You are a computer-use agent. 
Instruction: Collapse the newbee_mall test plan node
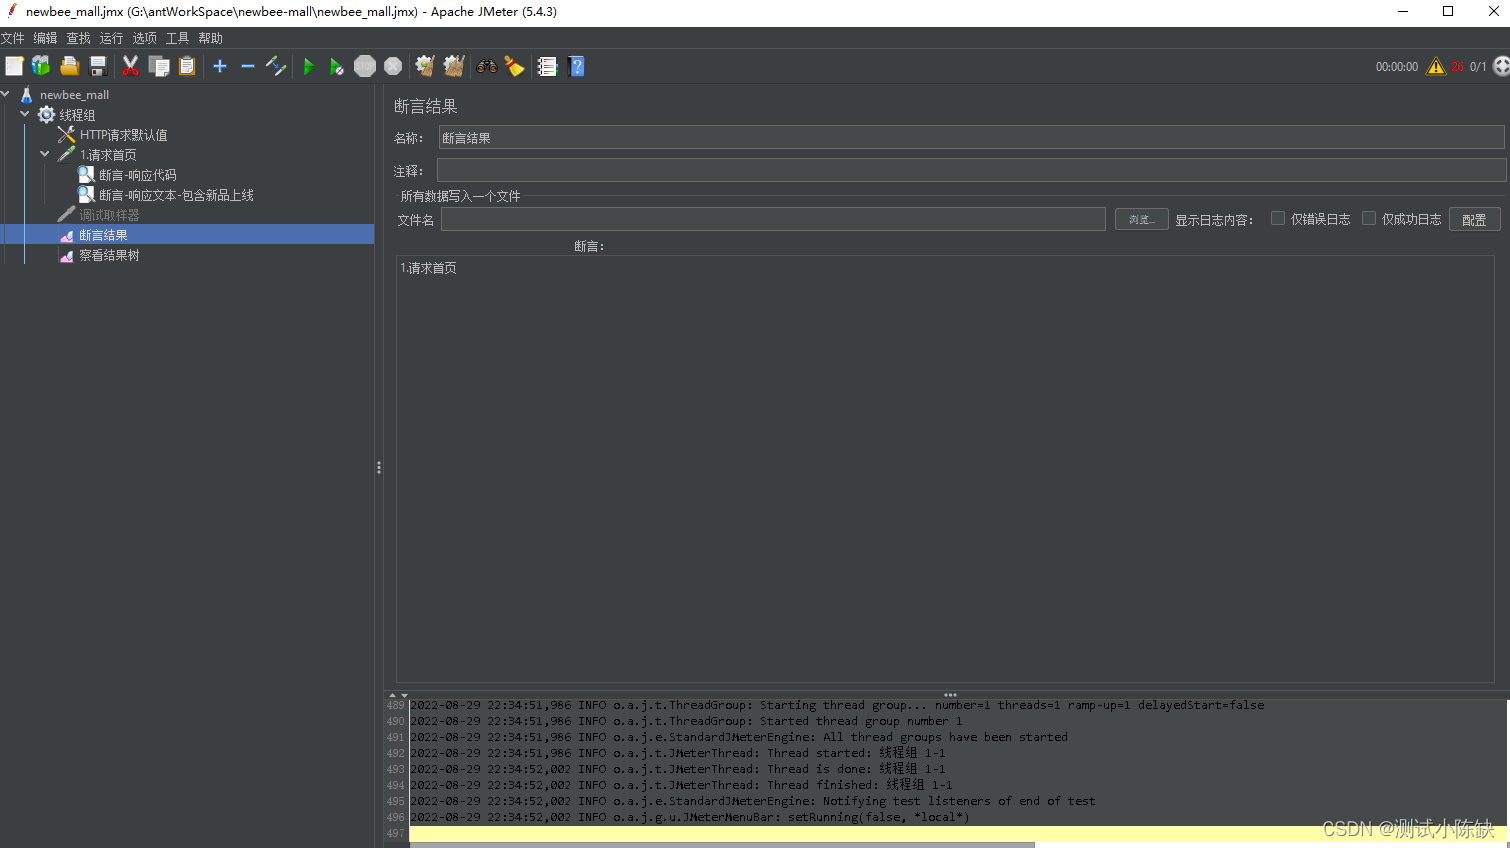click(x=5, y=94)
